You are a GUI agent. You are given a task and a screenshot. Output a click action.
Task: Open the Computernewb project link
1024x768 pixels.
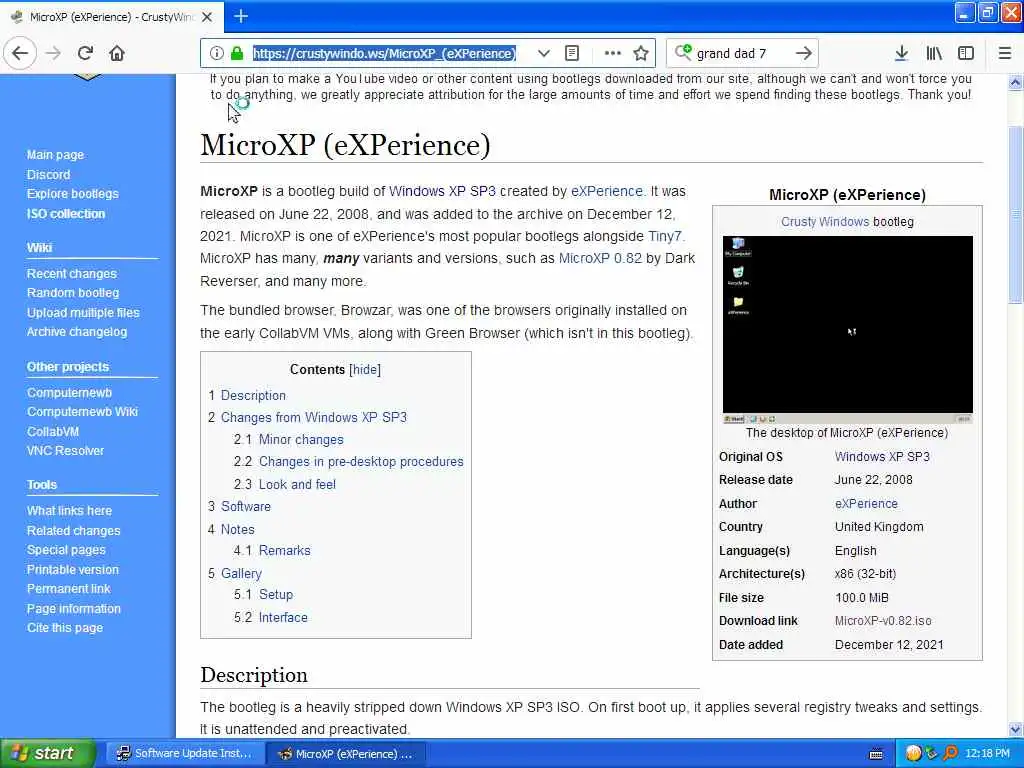tap(69, 392)
